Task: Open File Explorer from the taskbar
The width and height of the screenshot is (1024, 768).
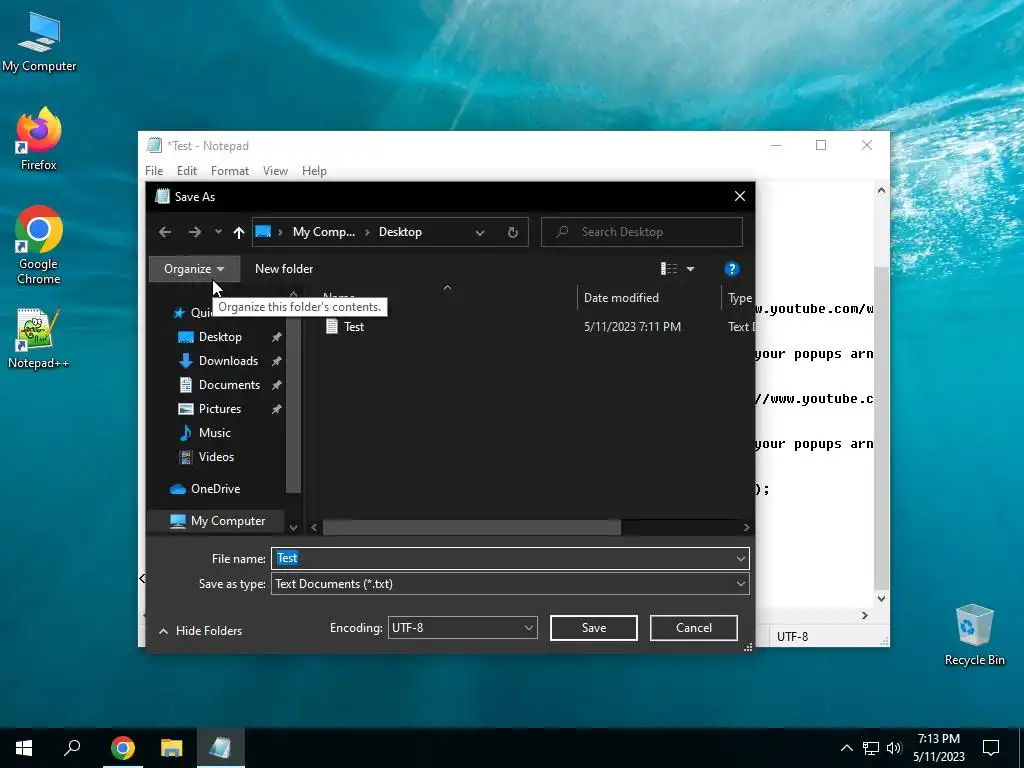Action: (171, 748)
